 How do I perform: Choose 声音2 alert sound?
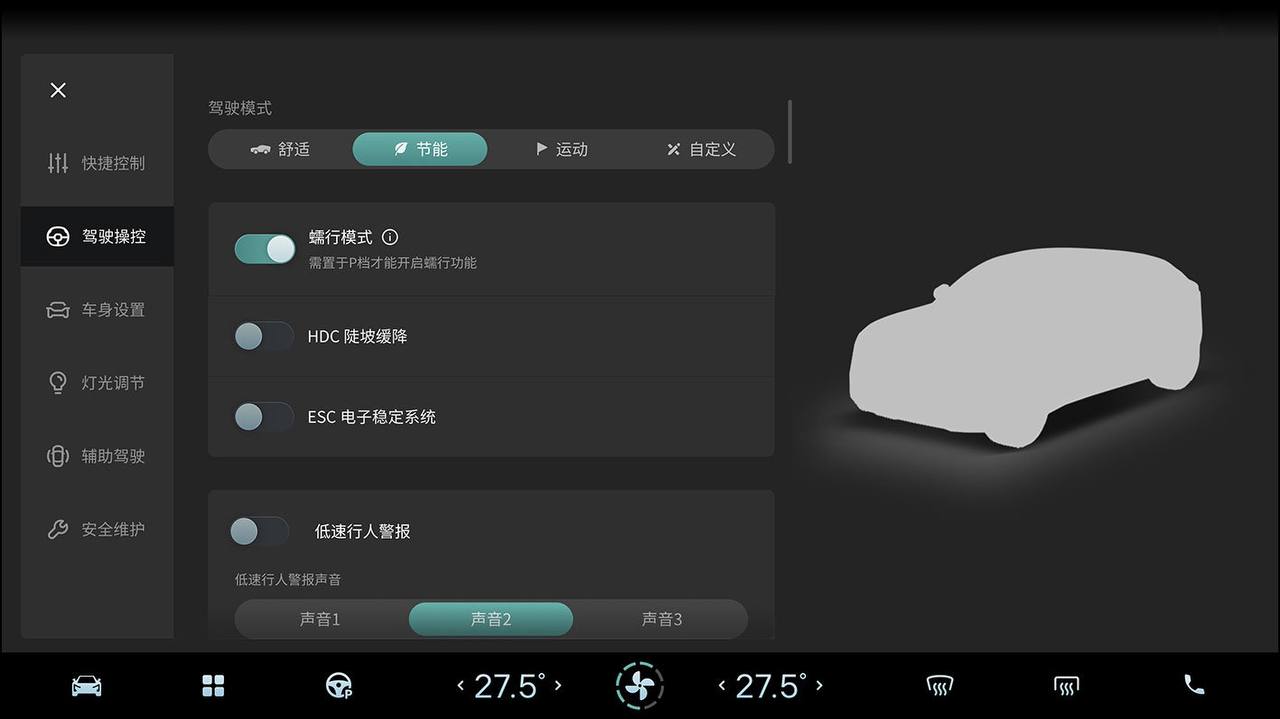tap(491, 619)
